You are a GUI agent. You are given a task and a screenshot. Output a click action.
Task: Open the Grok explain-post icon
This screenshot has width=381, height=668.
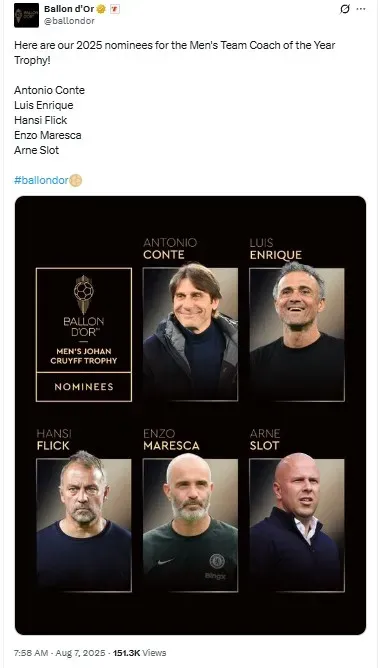click(344, 9)
